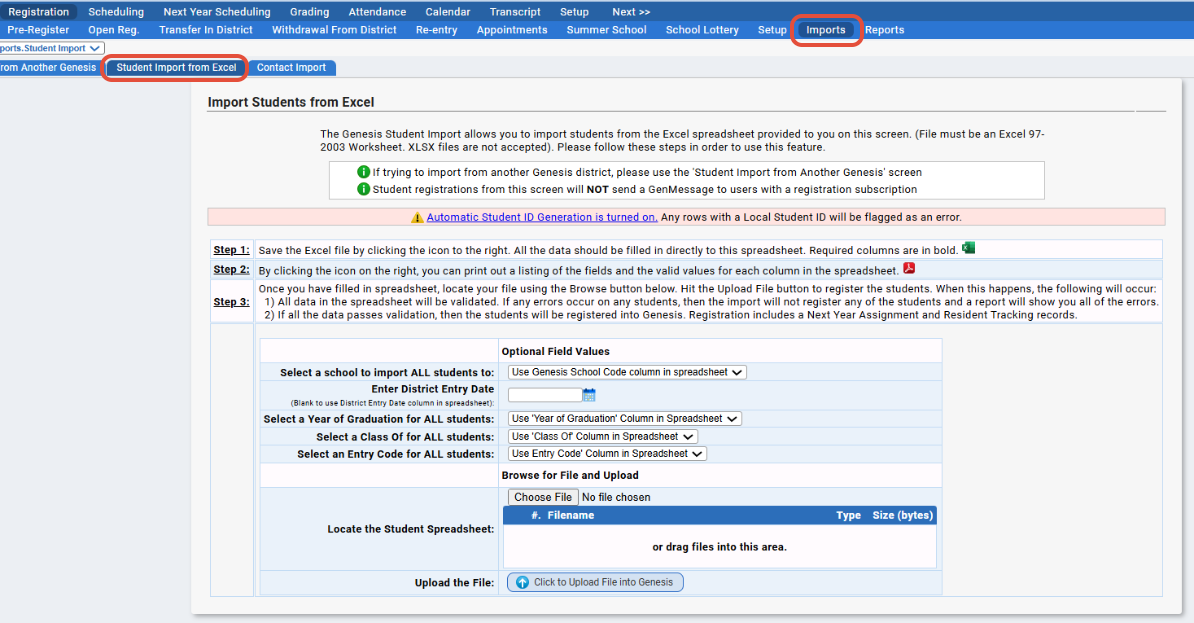The height and width of the screenshot is (623, 1194).
Task: Open Transfer In District submenu
Action: pos(206,30)
